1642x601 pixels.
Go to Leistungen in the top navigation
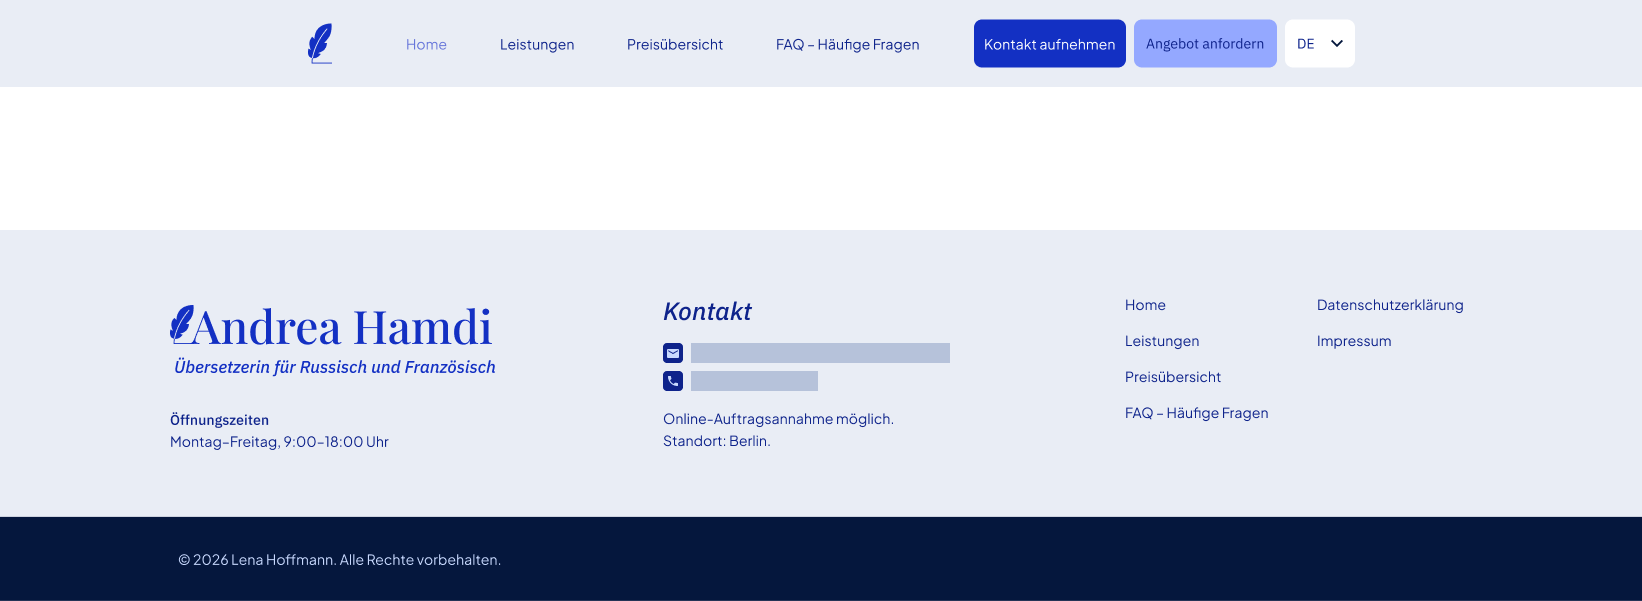click(x=537, y=45)
